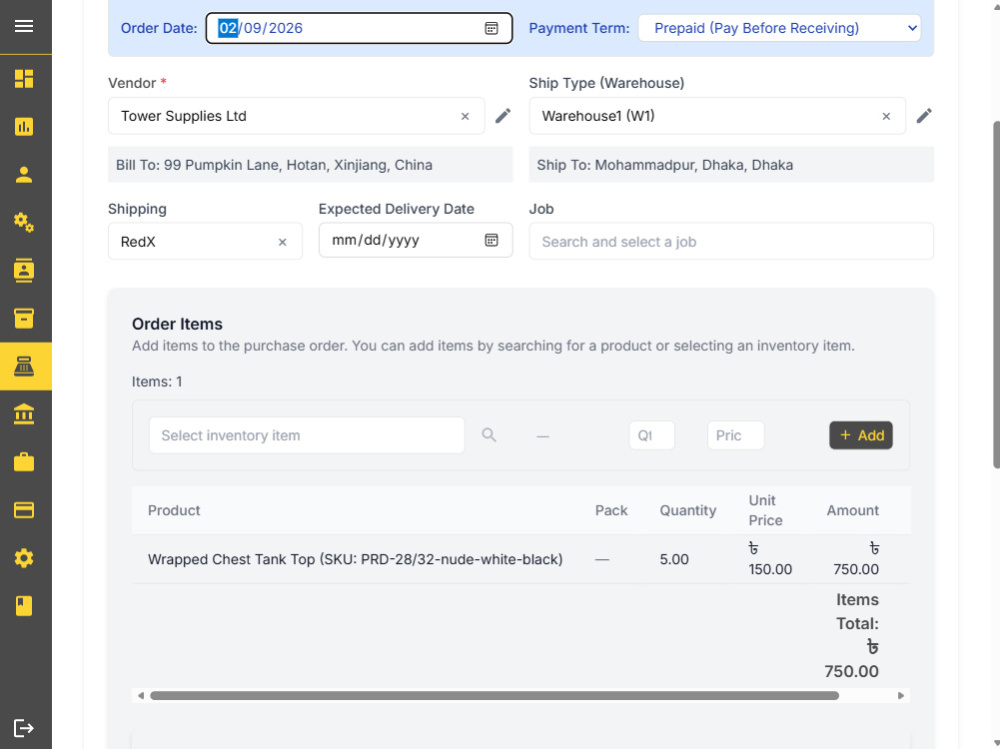Focus the Expected Delivery Date field
Screen dimensions: 1000x749
click(415, 240)
